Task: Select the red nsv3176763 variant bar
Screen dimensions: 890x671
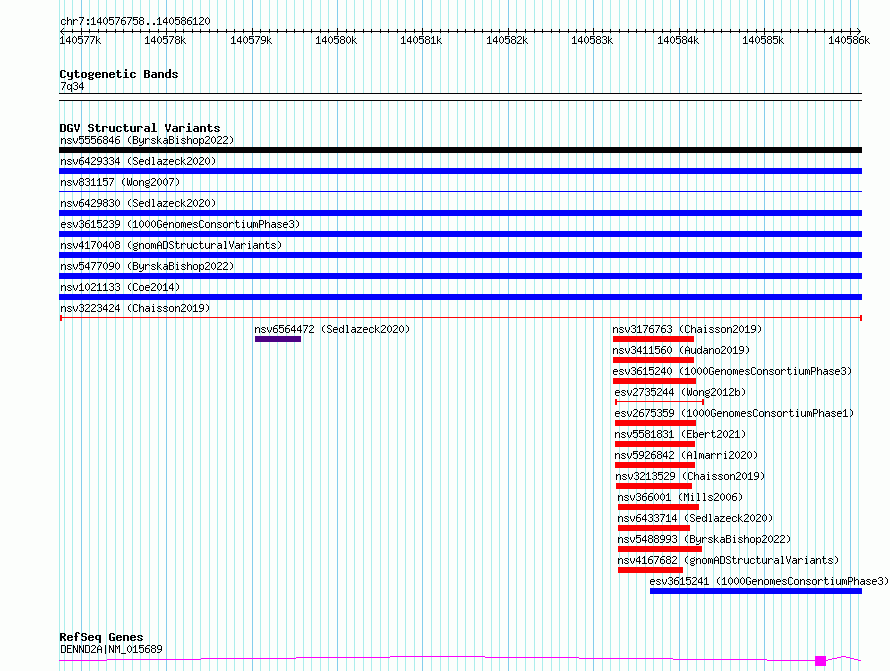Action: (653, 339)
